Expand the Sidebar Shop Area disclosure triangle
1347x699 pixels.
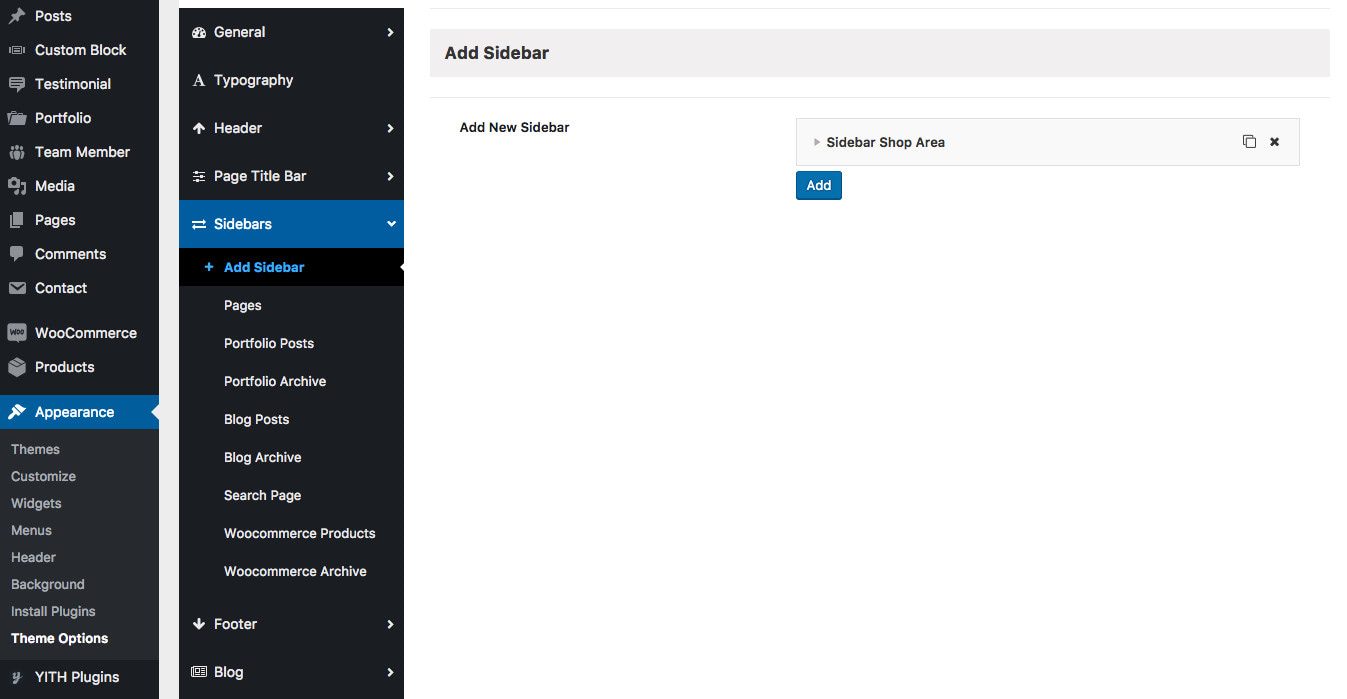(x=817, y=142)
